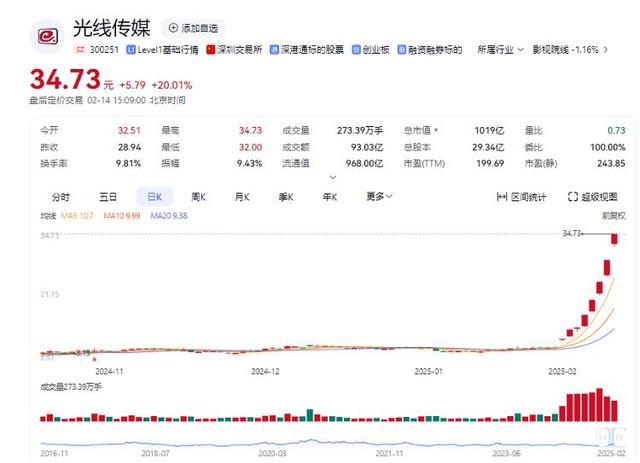The height and width of the screenshot is (463, 640).
Task: Click the 9.81% turnover rate value
Action: click(x=128, y=163)
